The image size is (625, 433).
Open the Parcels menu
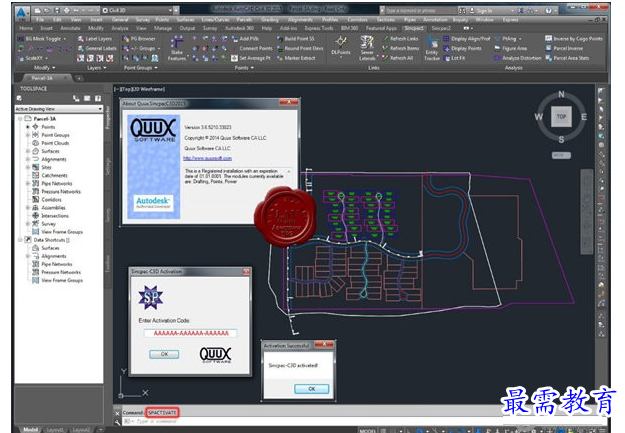(x=244, y=20)
